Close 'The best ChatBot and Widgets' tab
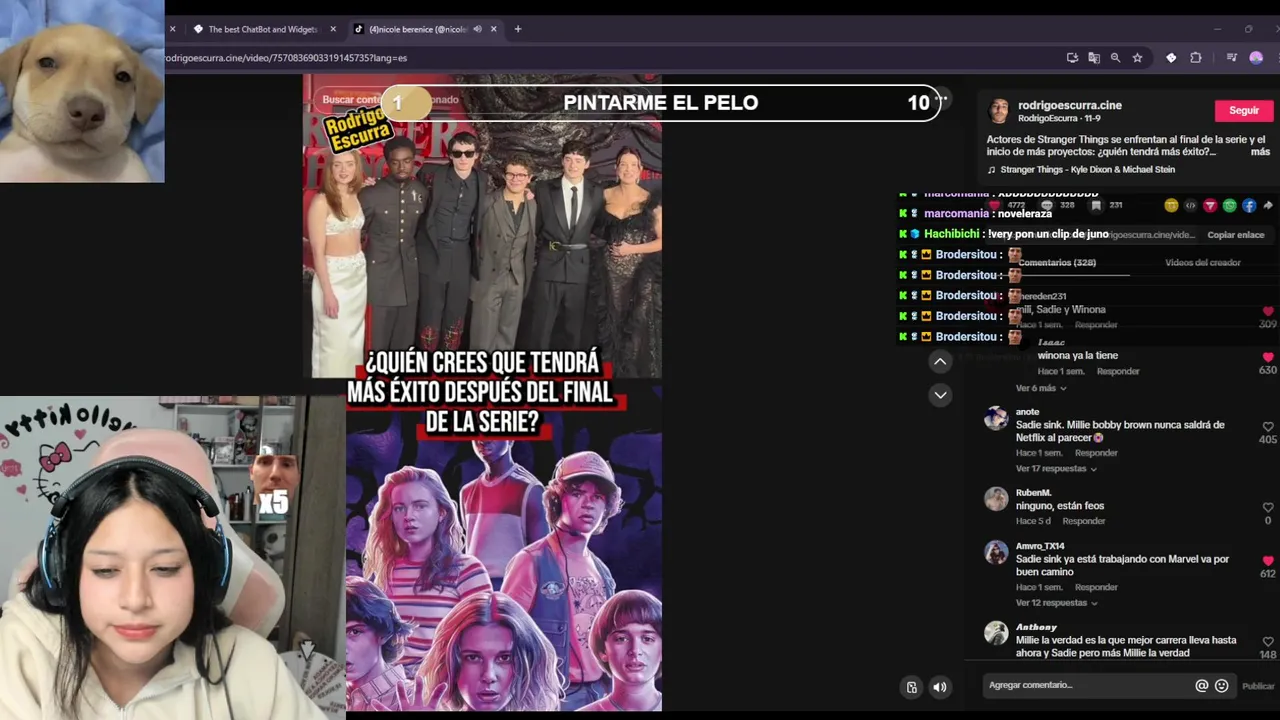The image size is (1280, 720). (x=333, y=29)
